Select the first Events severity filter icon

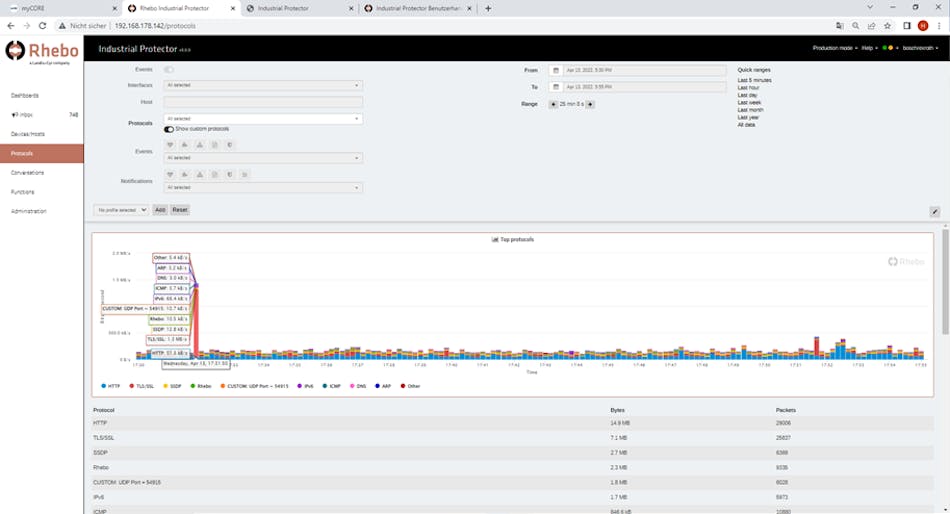[x=170, y=145]
